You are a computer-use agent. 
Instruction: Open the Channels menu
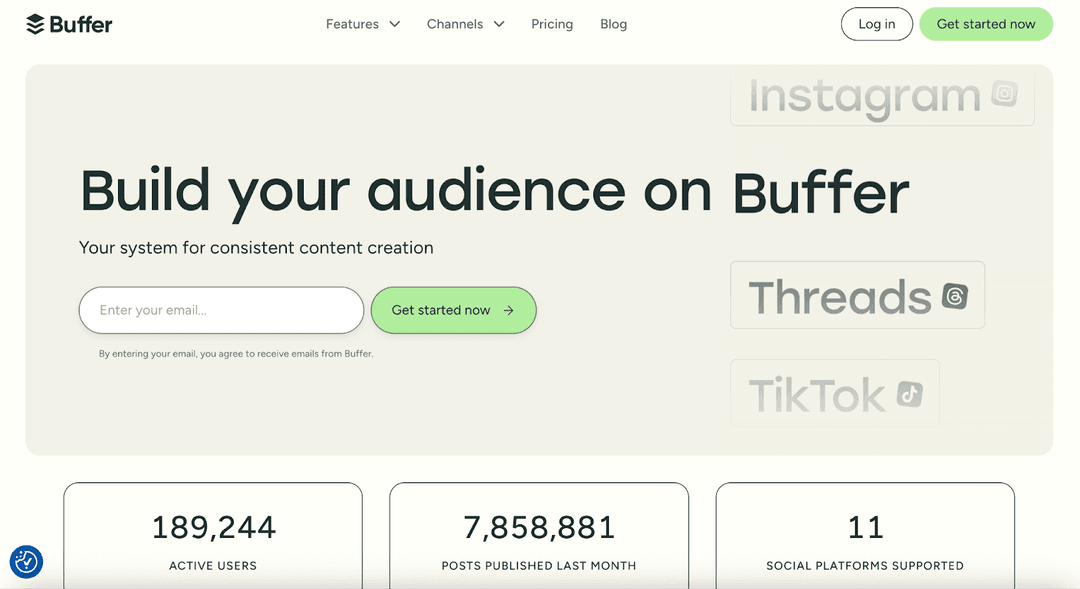click(466, 24)
